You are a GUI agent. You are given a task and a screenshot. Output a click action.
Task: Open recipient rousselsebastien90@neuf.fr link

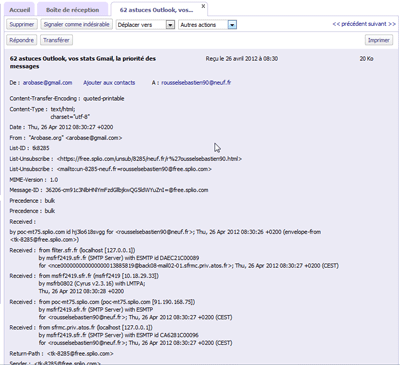tap(196, 83)
